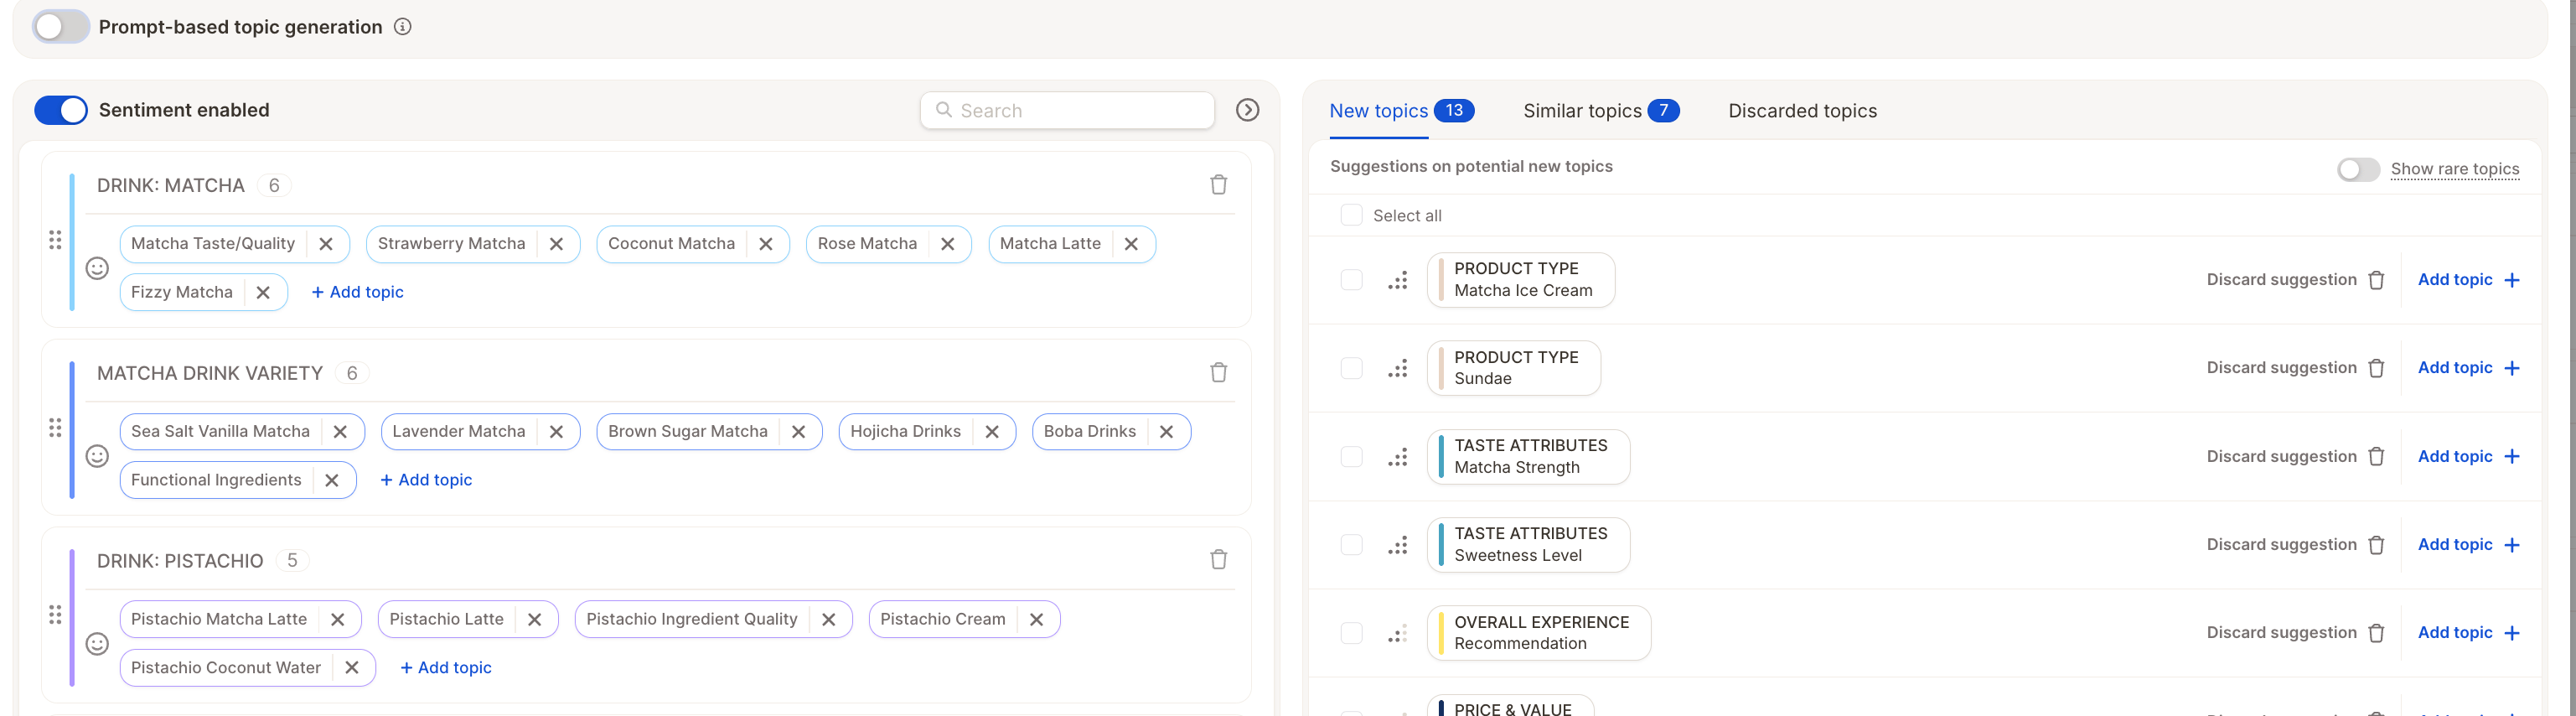Grab the drag handle of DRINK: MATCHA group
Viewport: 2576px width, 716px height.
click(55, 240)
